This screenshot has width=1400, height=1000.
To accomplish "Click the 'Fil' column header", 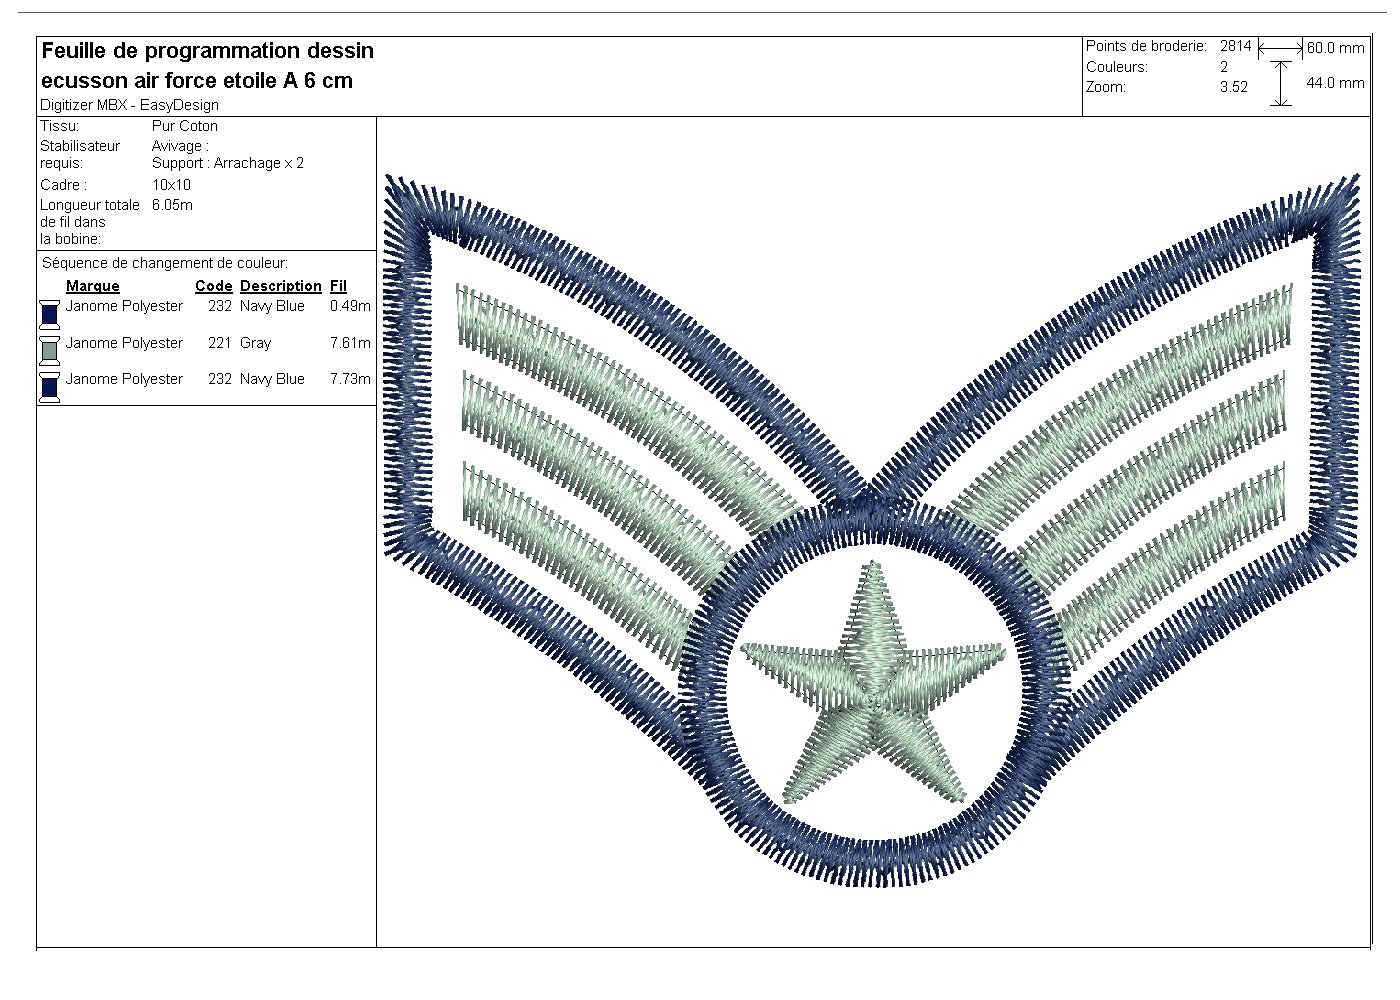I will (x=338, y=286).
